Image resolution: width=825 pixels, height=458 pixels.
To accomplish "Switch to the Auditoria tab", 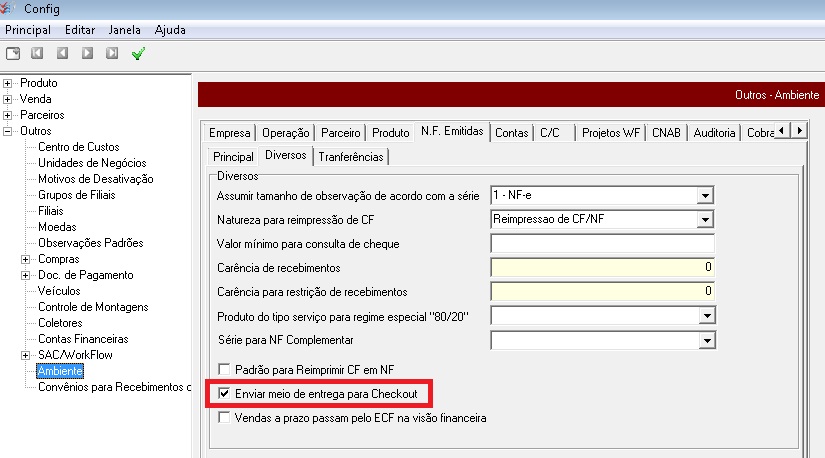I will [714, 132].
